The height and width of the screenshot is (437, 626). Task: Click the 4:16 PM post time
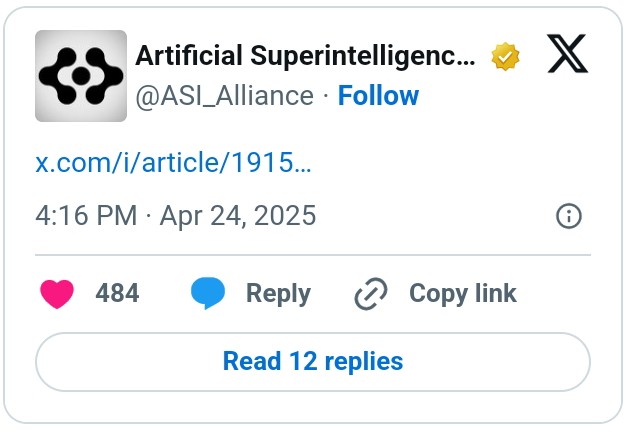point(83,215)
